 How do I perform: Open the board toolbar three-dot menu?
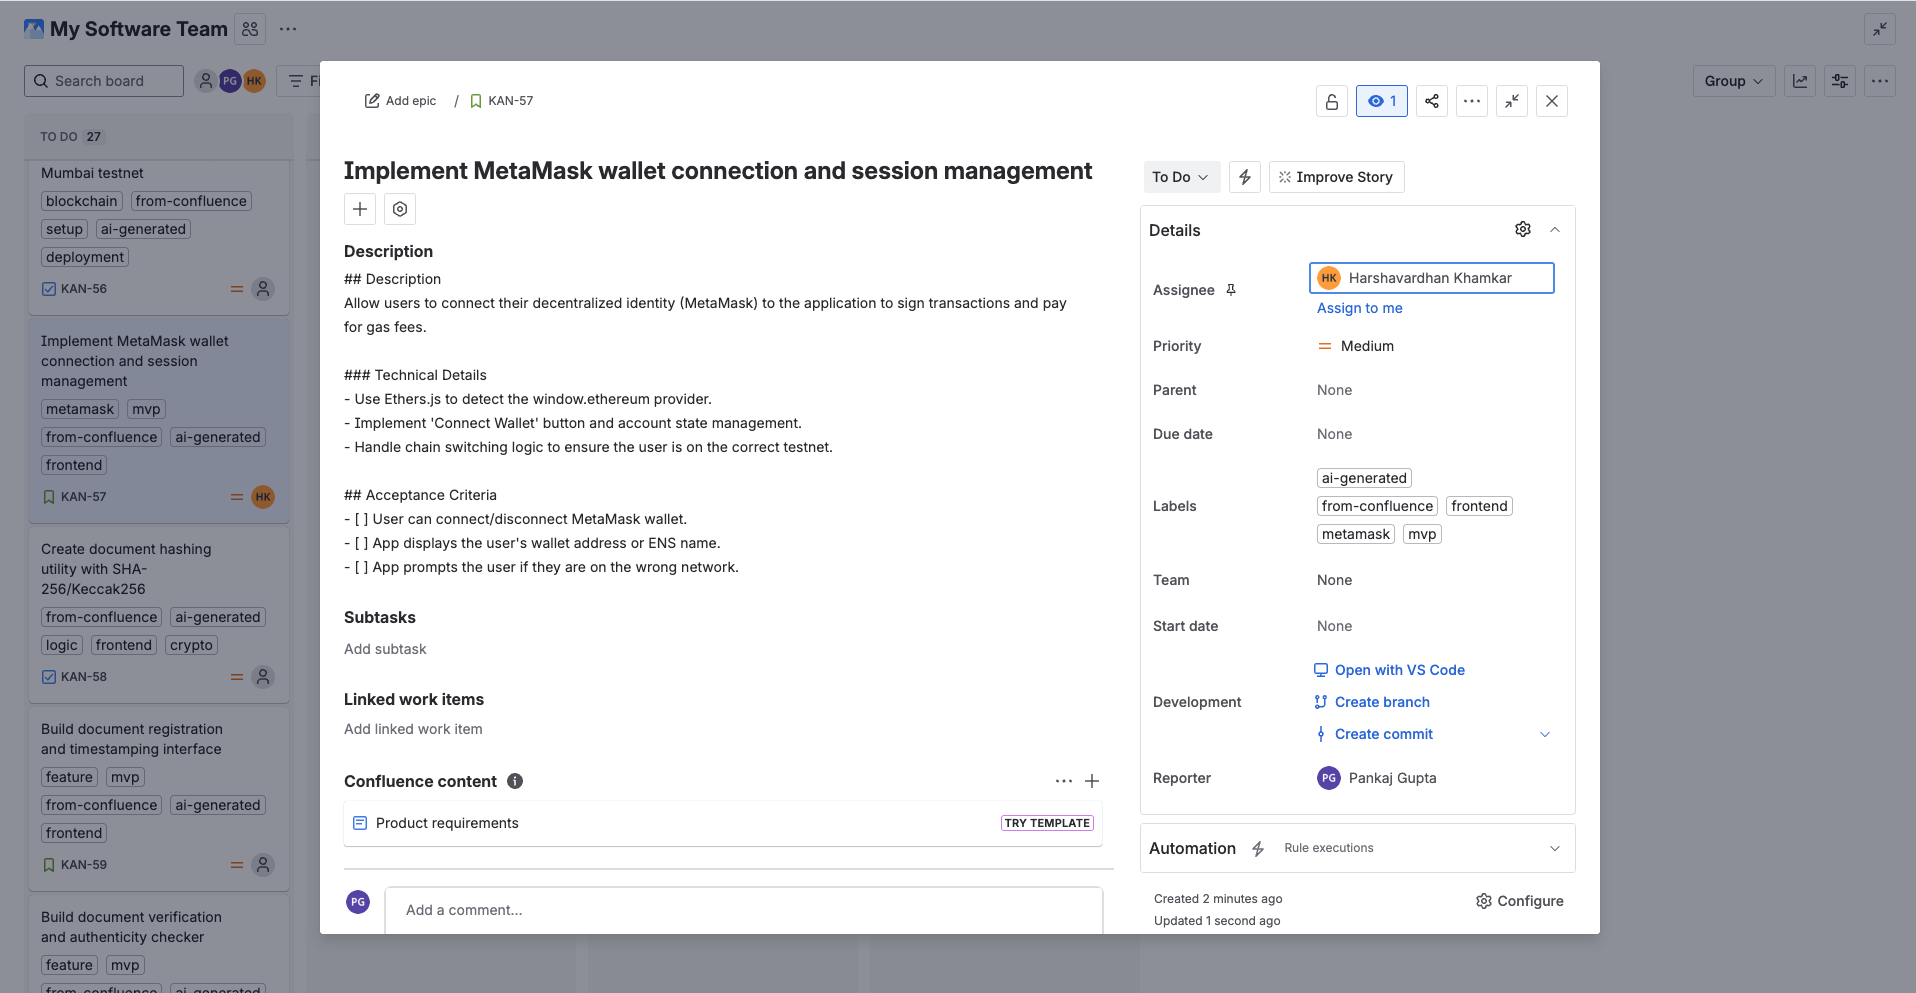(x=1880, y=81)
